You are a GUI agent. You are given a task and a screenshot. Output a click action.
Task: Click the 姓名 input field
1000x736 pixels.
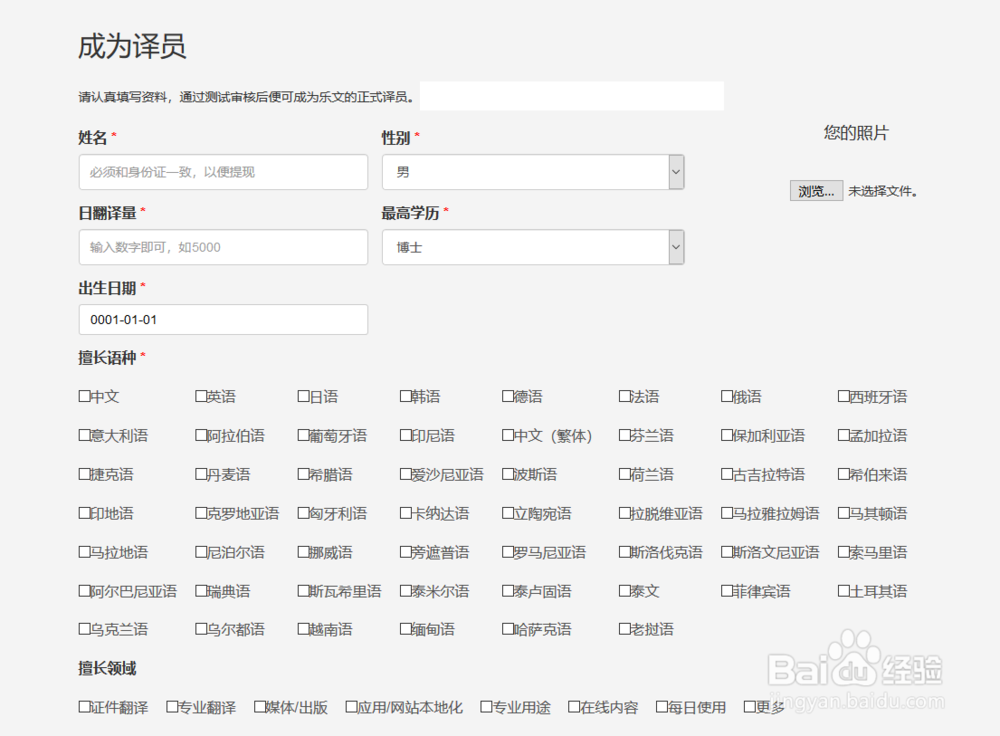pos(223,171)
